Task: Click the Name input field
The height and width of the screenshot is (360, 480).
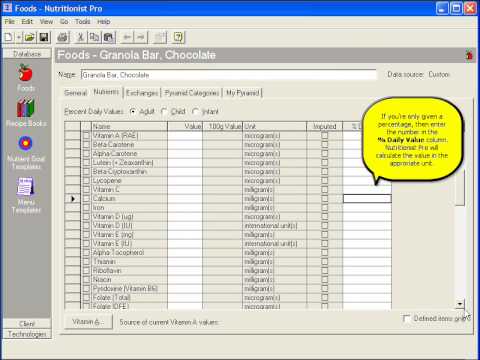Action: click(x=229, y=75)
